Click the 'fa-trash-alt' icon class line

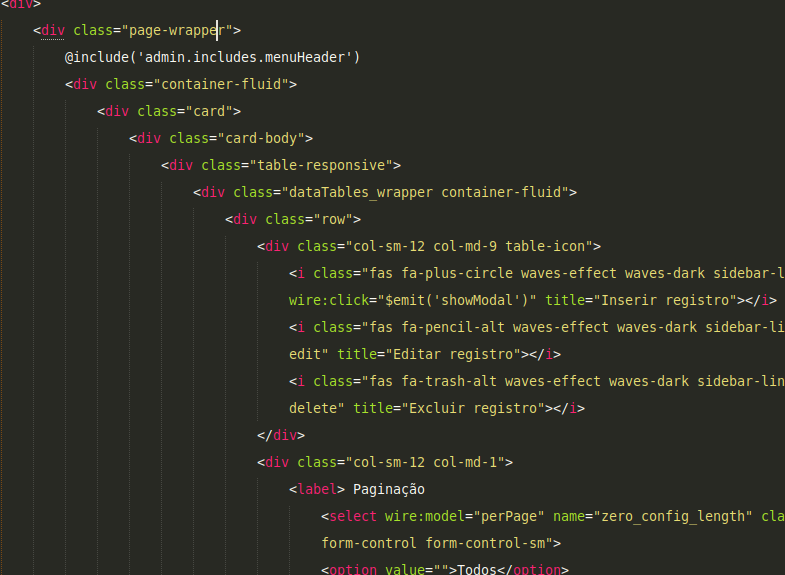(x=537, y=381)
